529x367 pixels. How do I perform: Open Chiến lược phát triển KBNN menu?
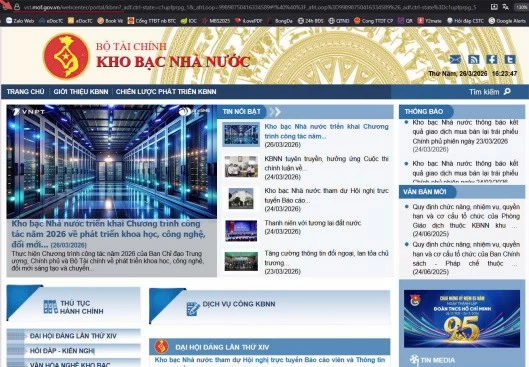(166, 92)
